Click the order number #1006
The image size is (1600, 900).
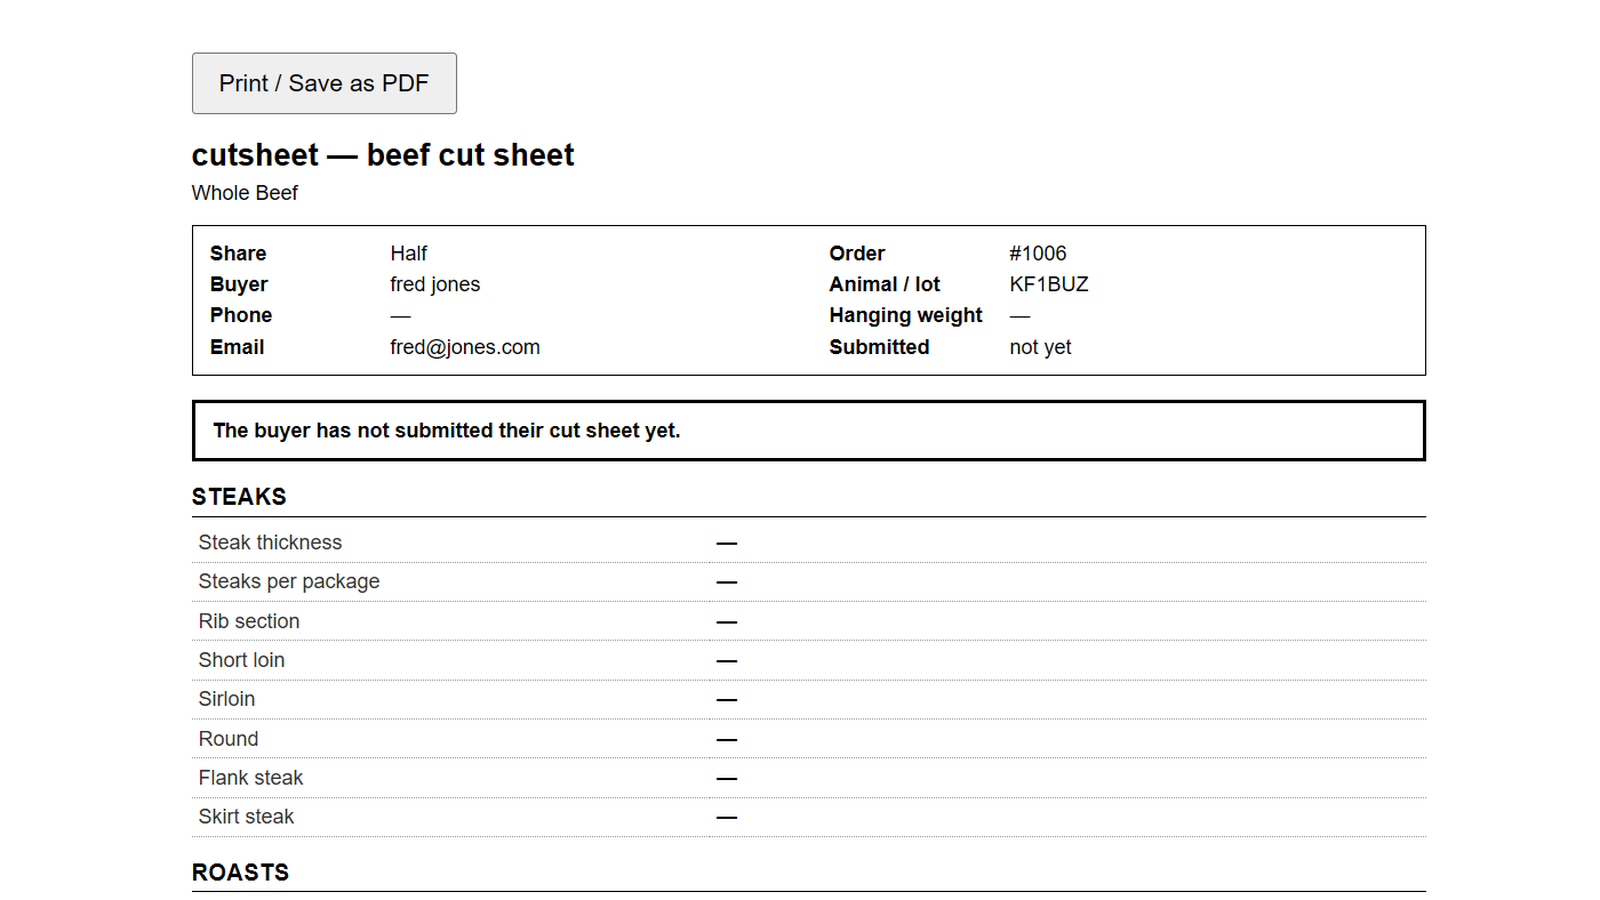(x=1038, y=253)
